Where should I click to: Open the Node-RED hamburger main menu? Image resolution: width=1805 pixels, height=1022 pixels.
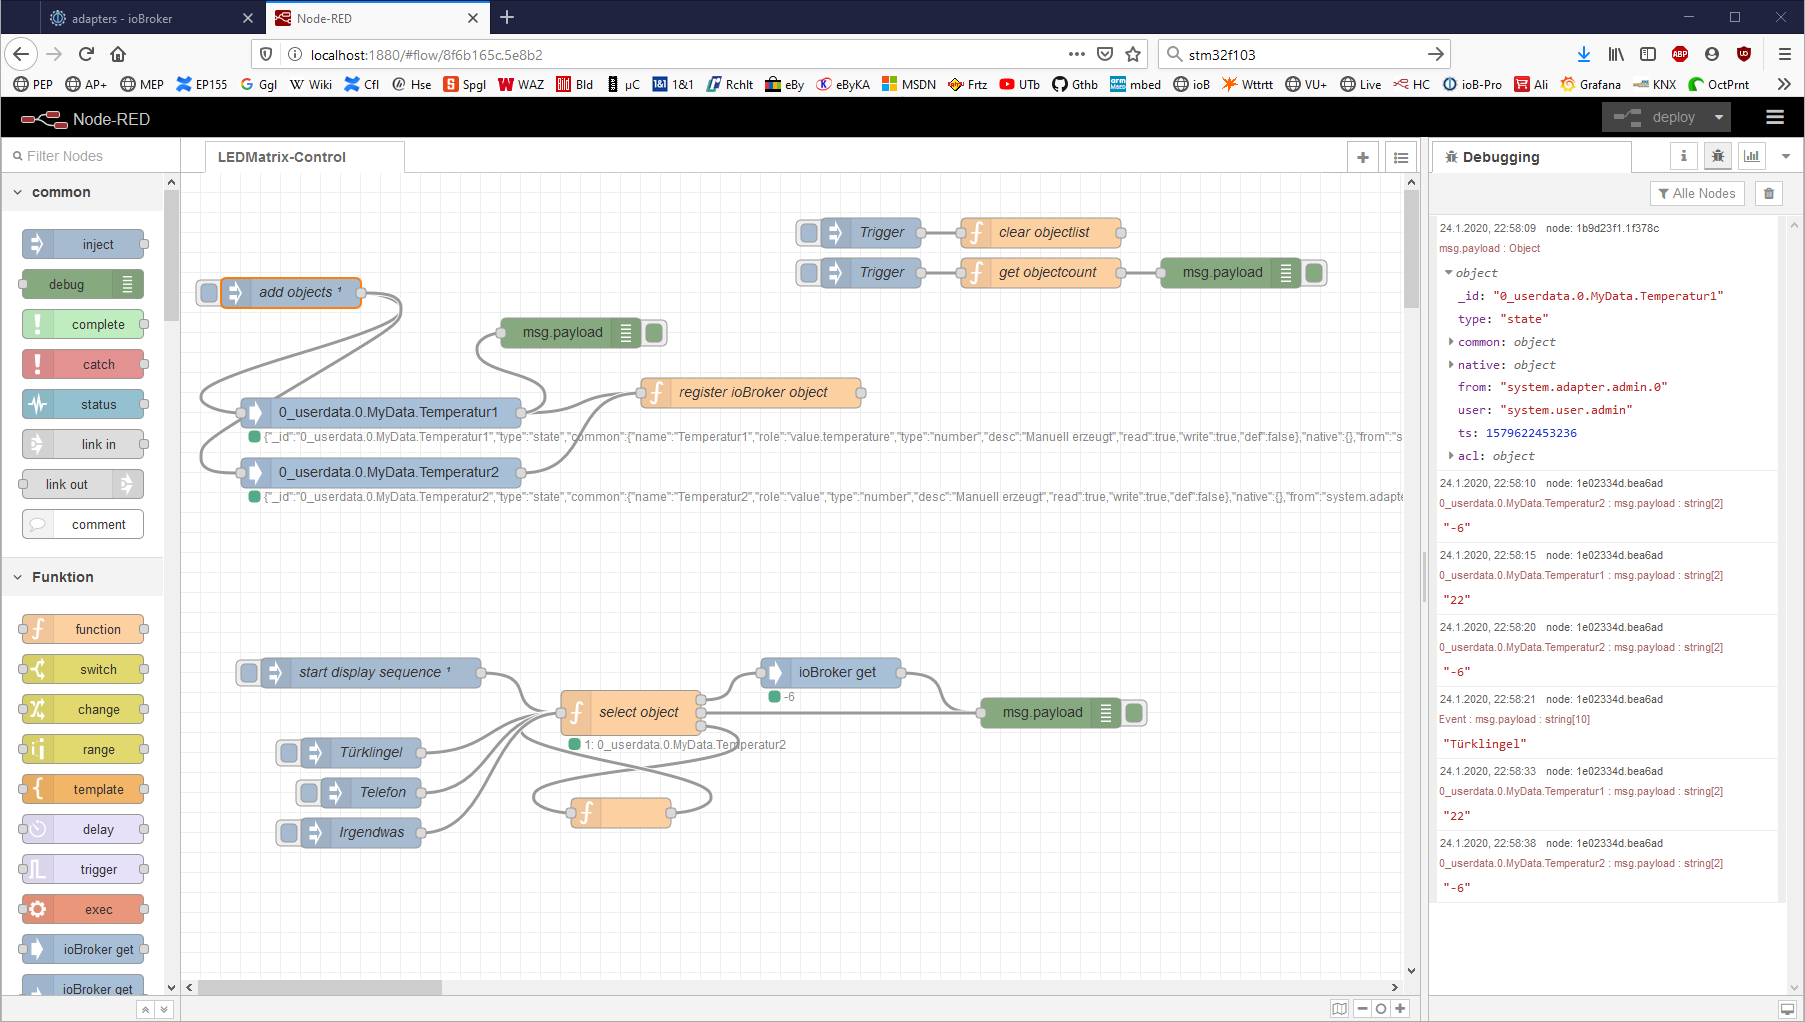(1774, 118)
